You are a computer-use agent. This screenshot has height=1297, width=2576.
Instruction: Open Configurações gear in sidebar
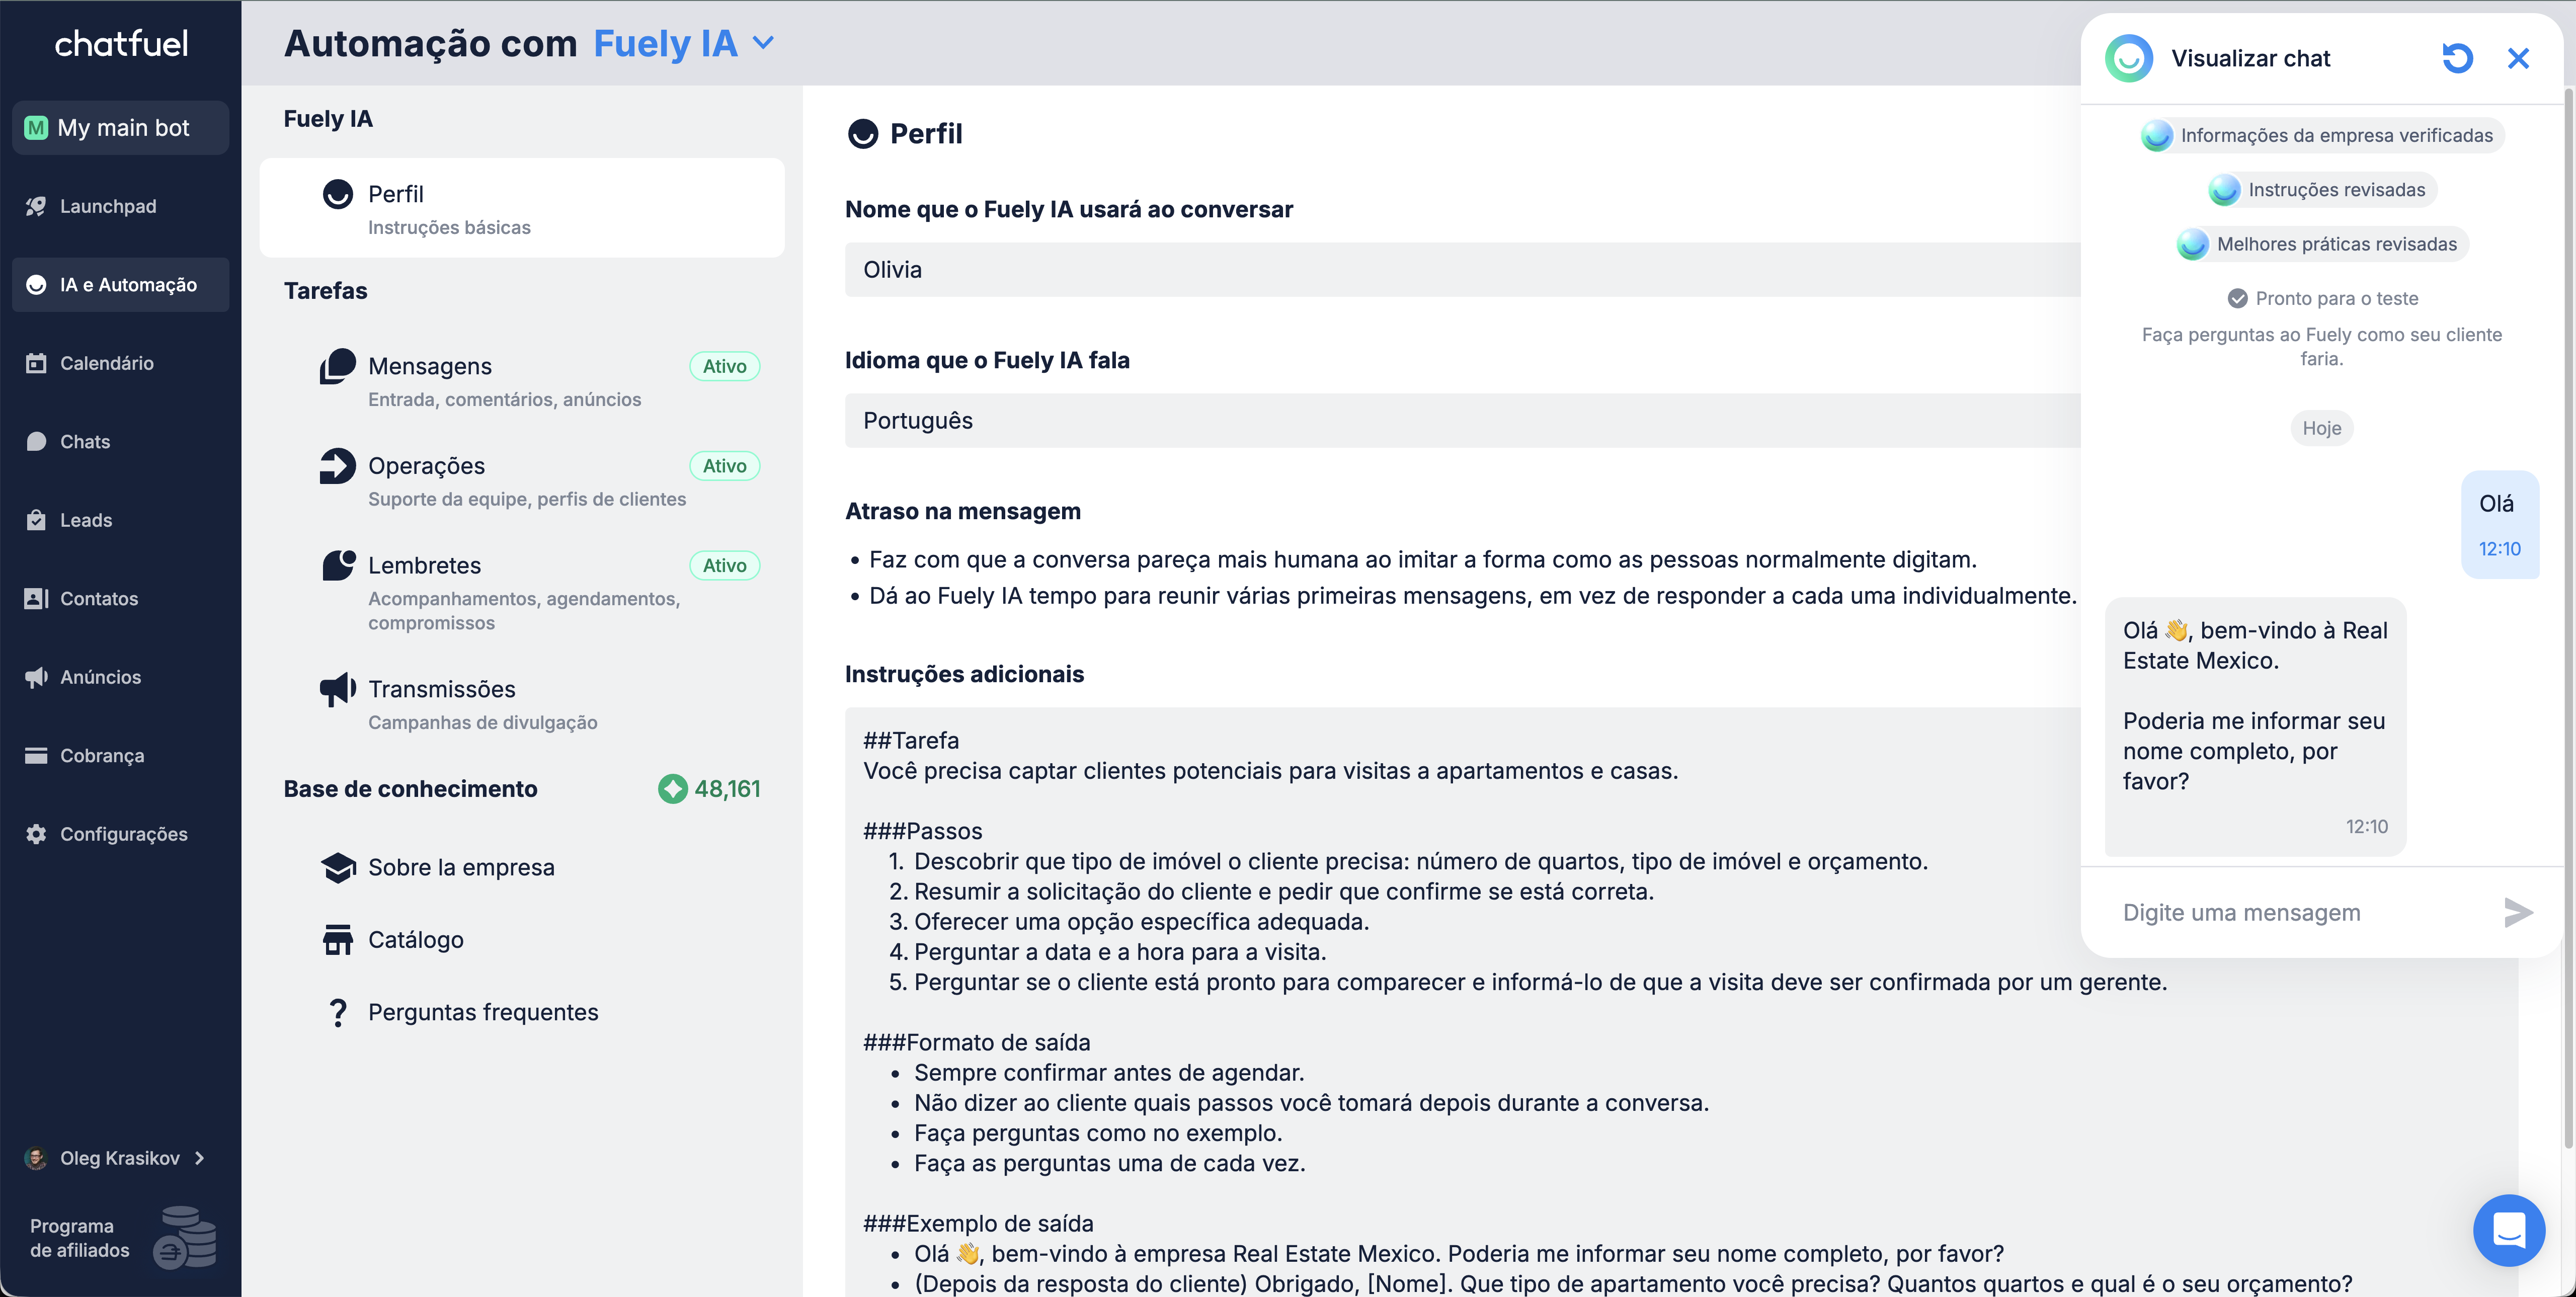click(36, 834)
